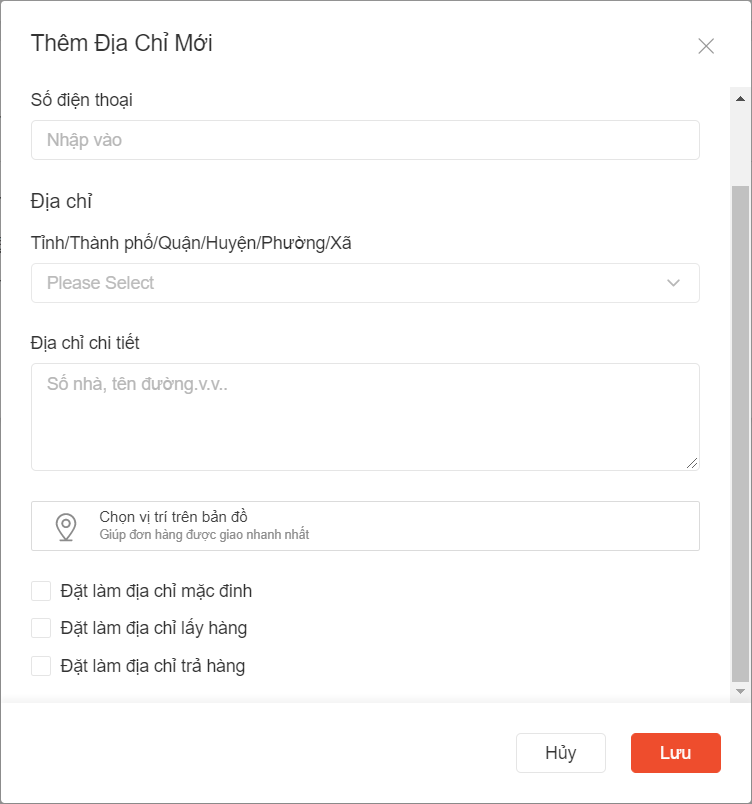Enable Đặt làm địa chỉ mặc định checkbox

pyautogui.click(x=41, y=591)
